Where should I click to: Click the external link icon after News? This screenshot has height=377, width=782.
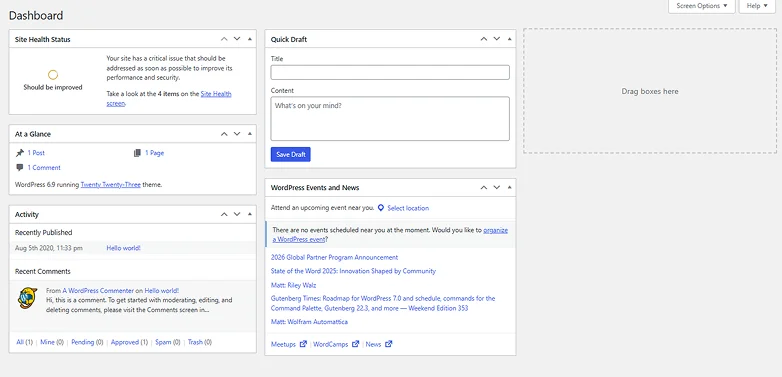tap(389, 344)
